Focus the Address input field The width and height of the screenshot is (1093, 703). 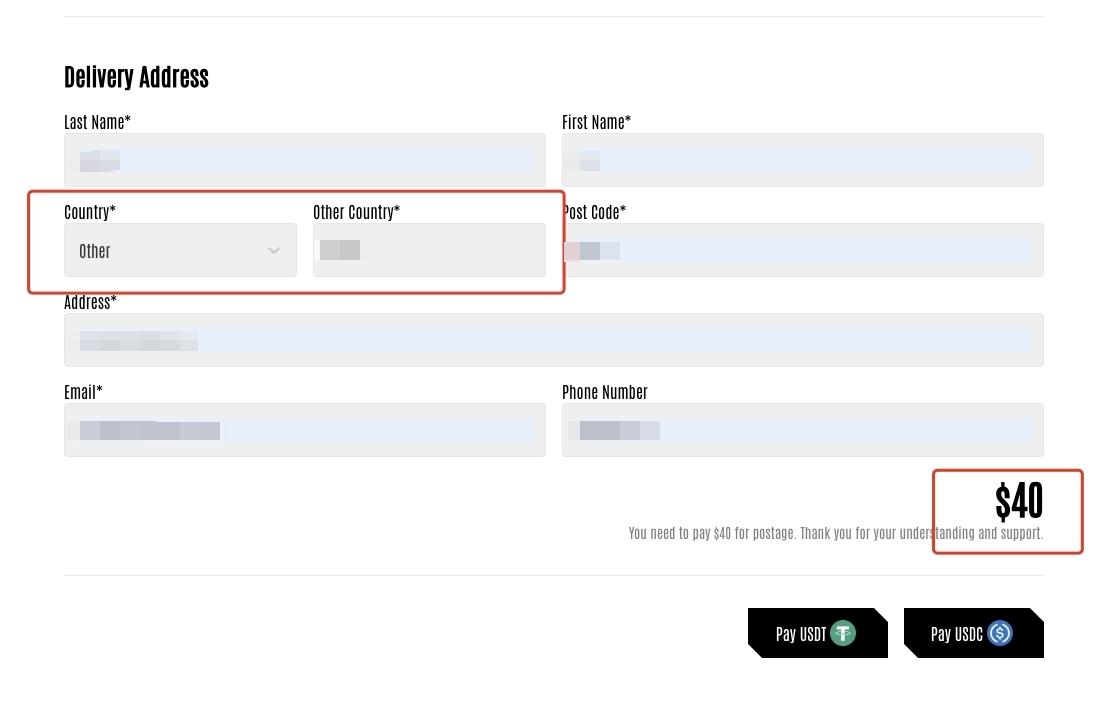pos(554,340)
